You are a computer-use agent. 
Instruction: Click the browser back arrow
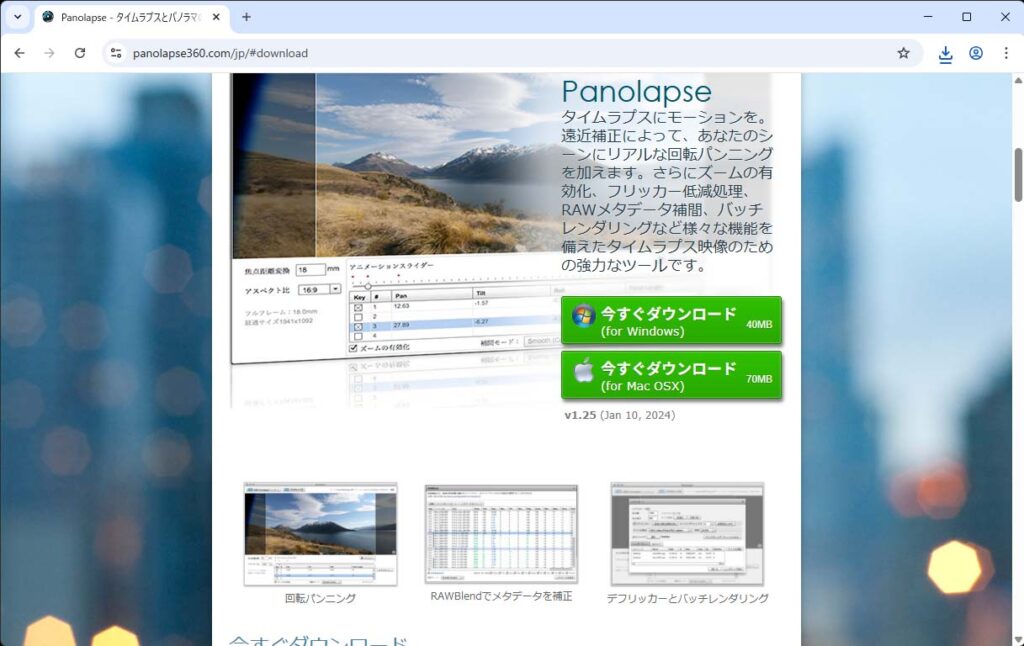pos(19,53)
